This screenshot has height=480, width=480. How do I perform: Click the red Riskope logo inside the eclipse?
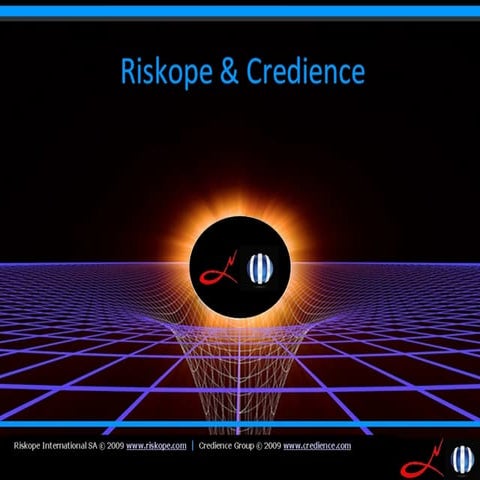219,268
